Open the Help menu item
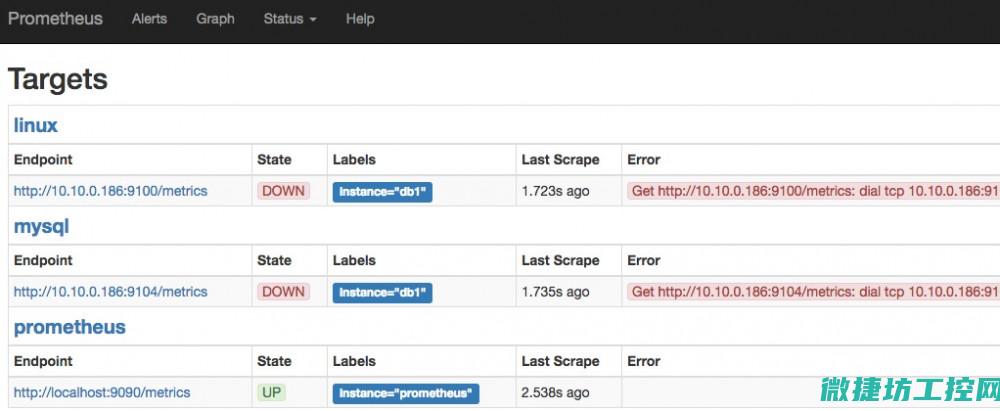 coord(360,19)
